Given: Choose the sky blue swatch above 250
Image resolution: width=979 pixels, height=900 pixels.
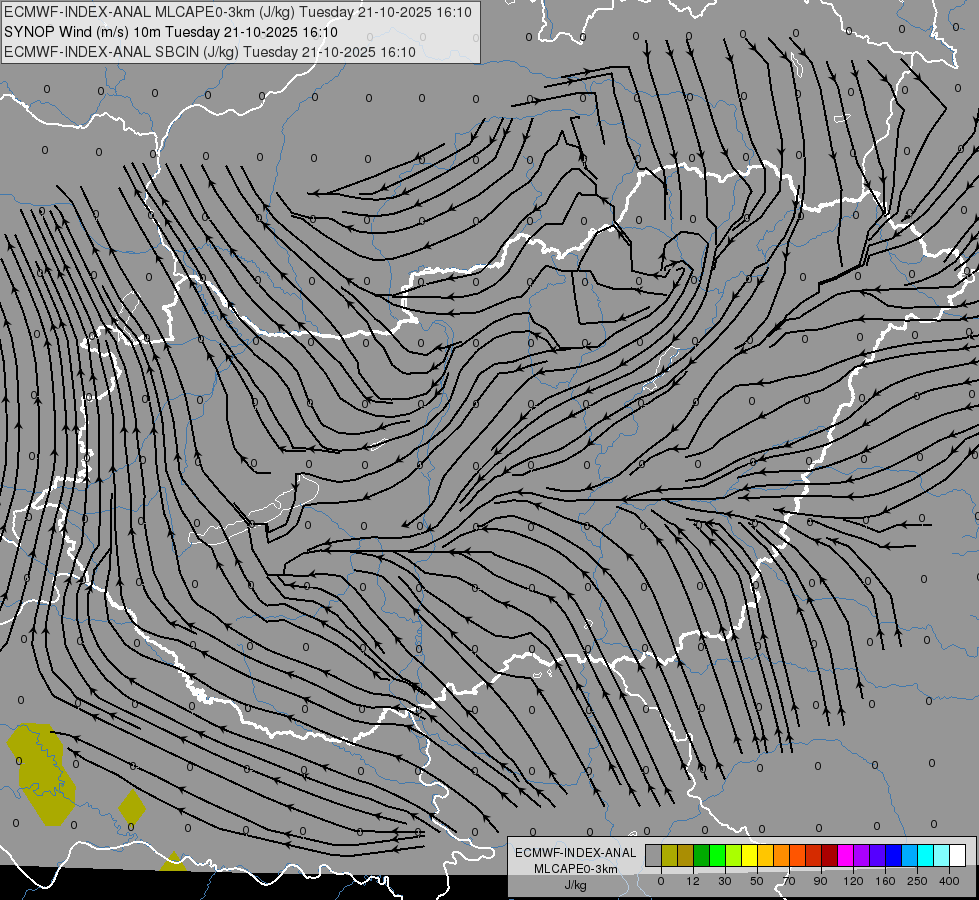Looking at the screenshot, I should [x=910, y=855].
